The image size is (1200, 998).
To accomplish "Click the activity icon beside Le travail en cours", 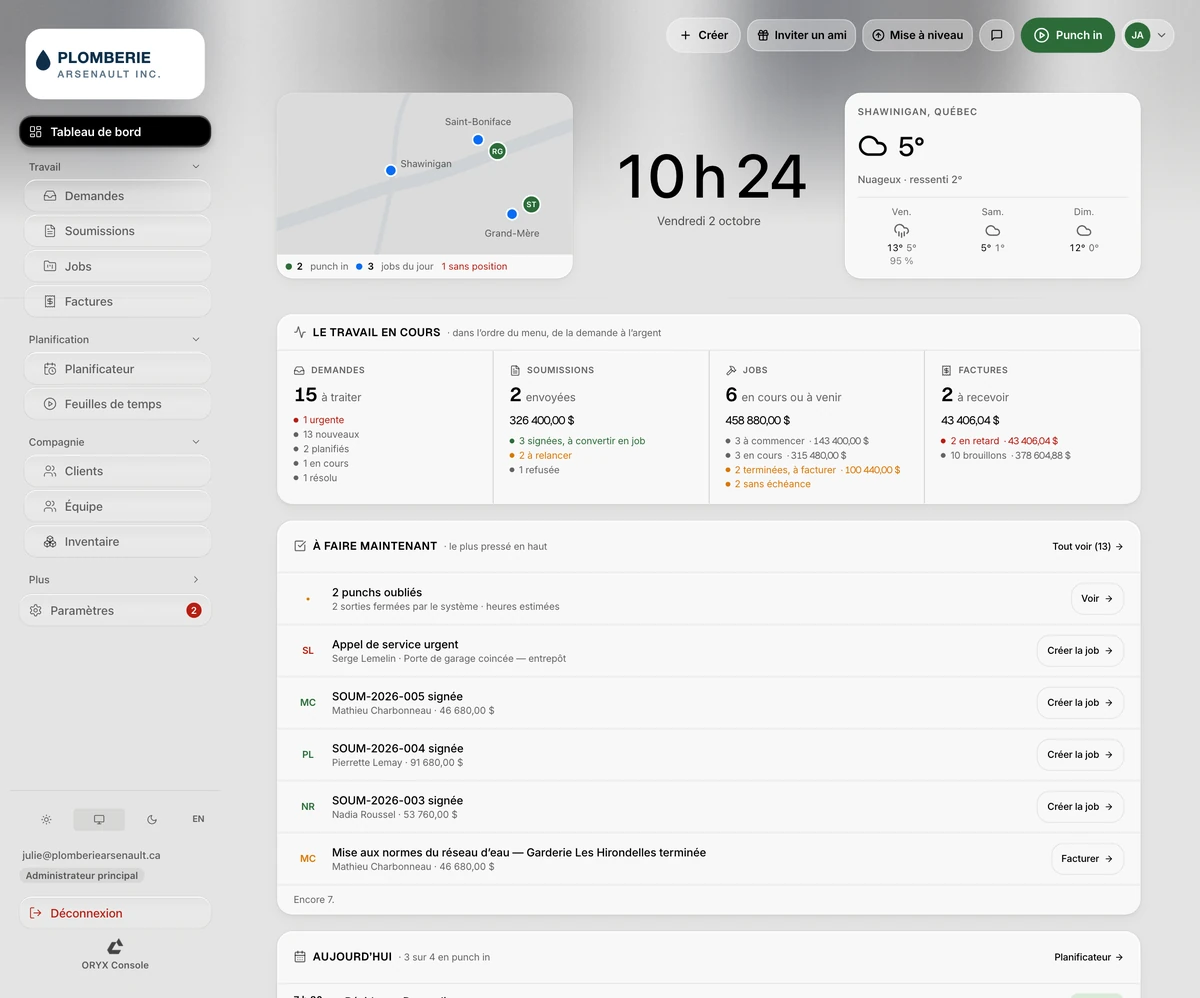I will click(300, 332).
